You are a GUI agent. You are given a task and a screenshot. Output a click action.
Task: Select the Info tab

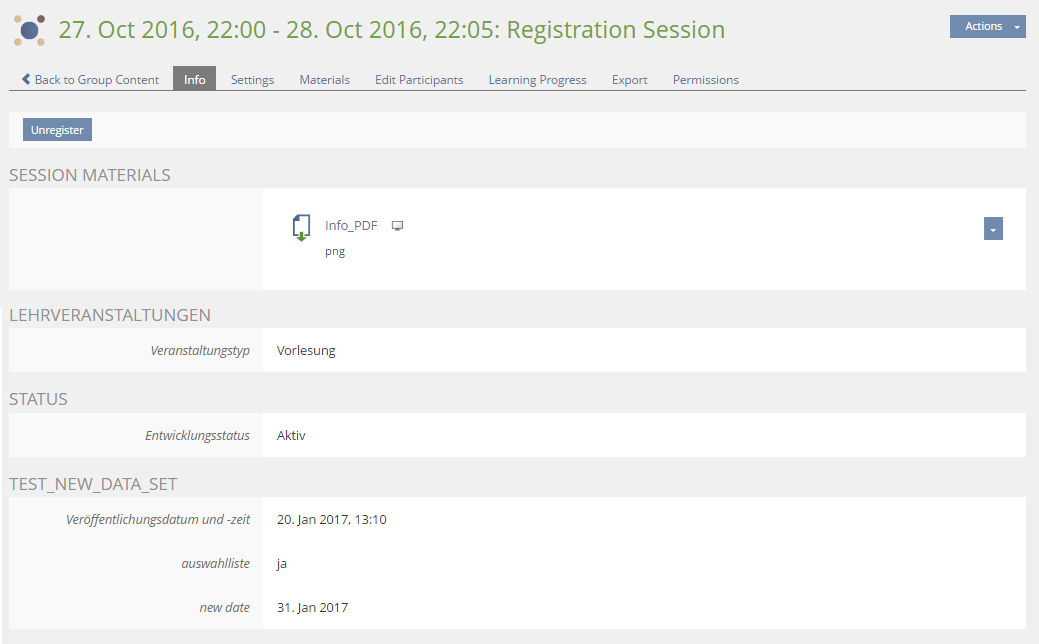[195, 80]
